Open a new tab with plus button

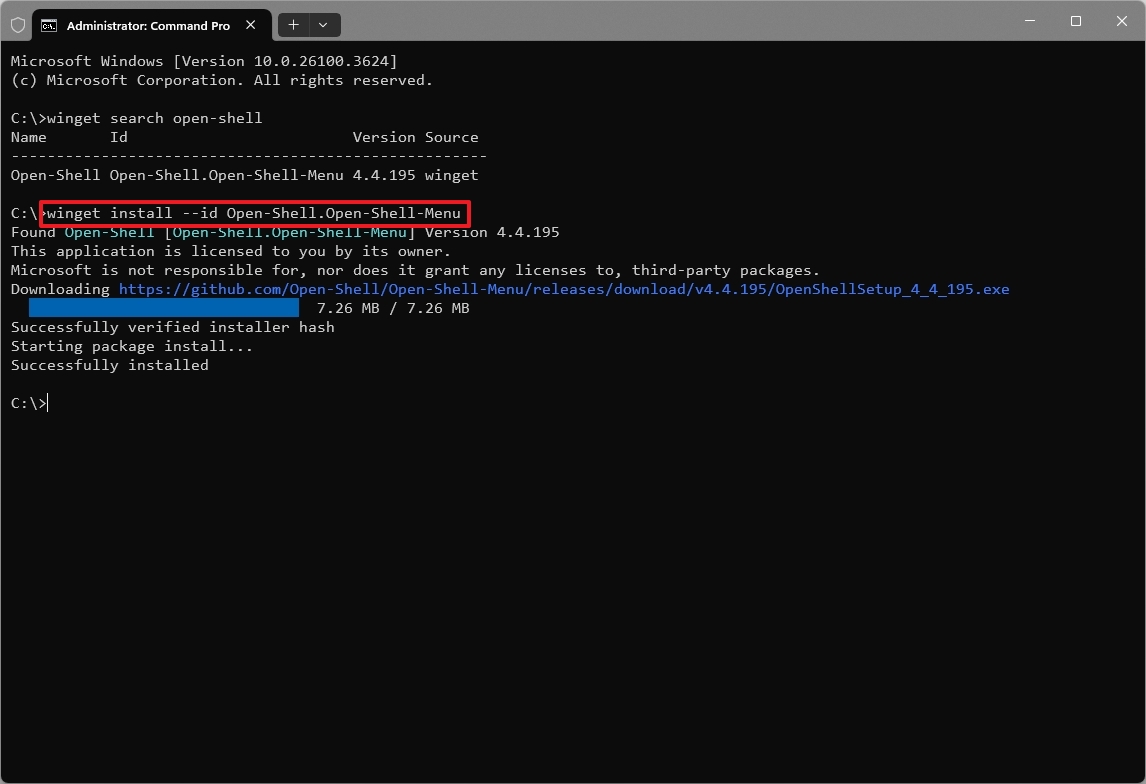pos(293,25)
